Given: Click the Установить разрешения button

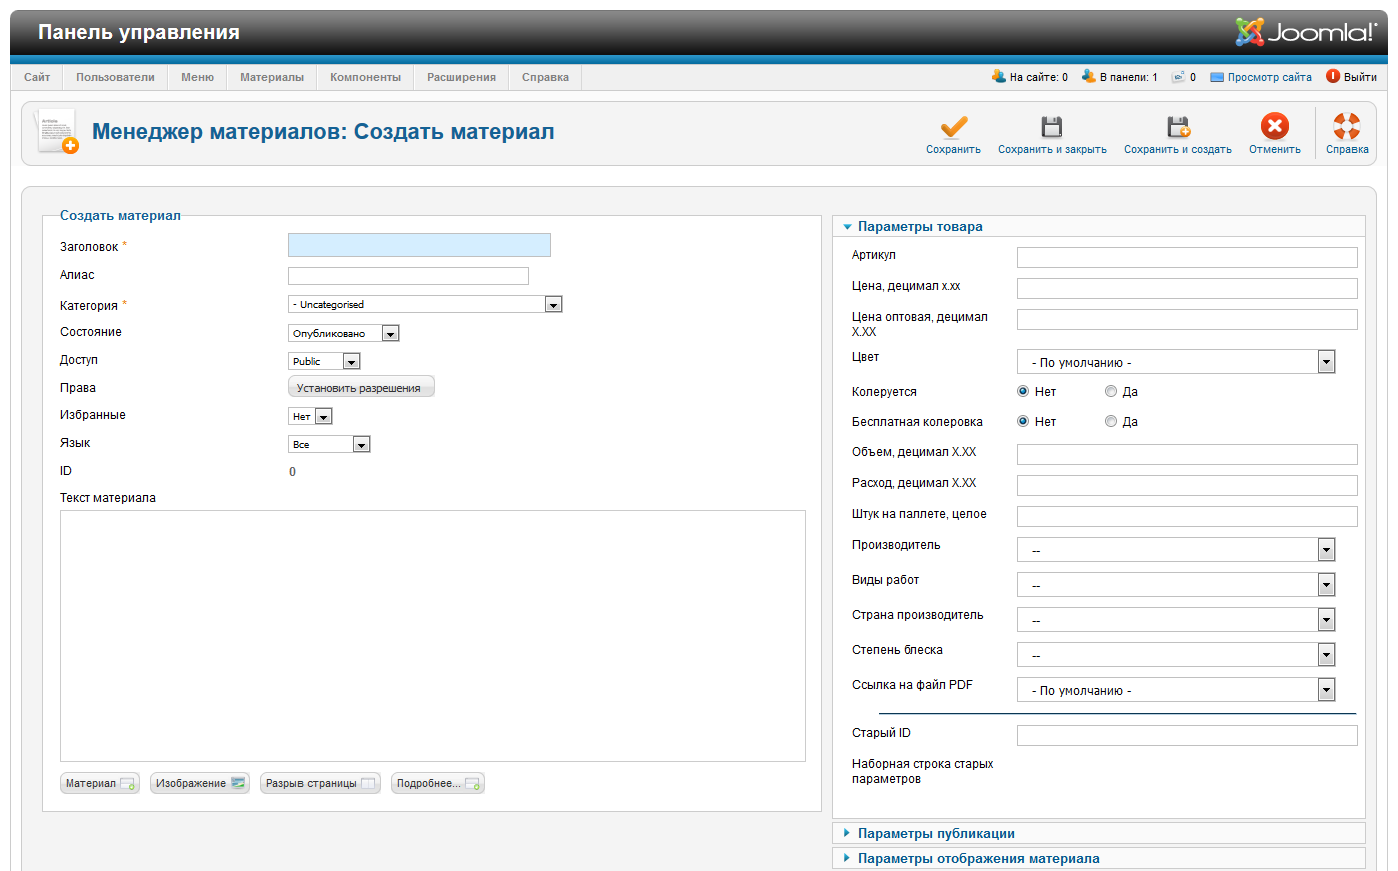Looking at the screenshot, I should click(361, 387).
